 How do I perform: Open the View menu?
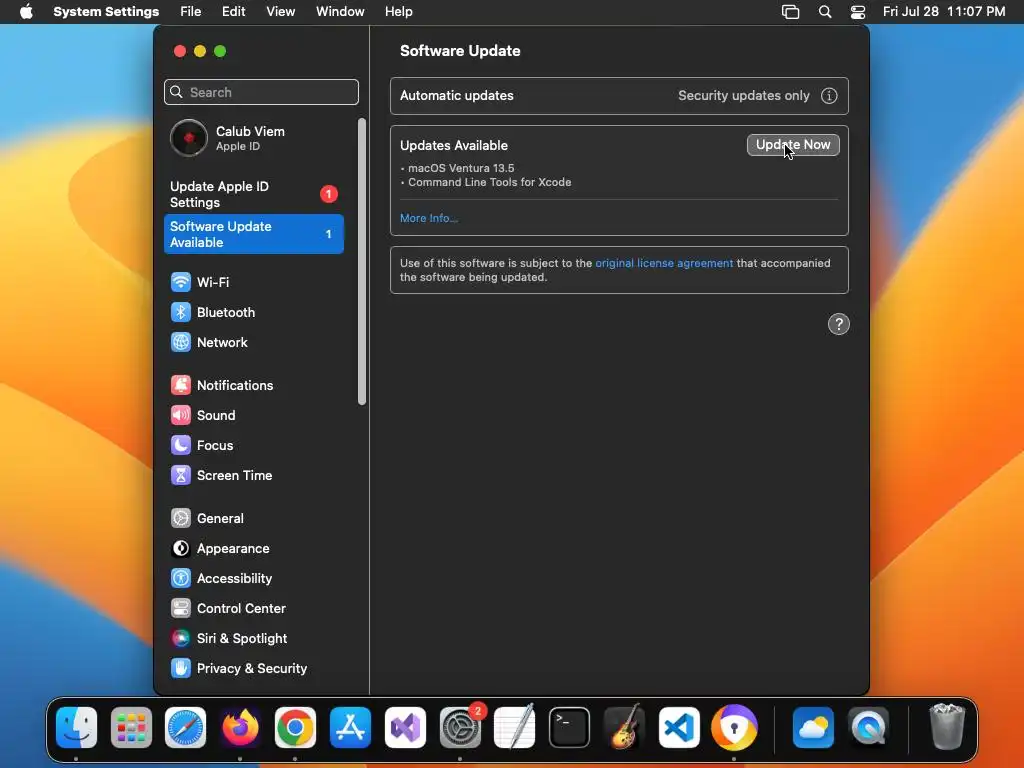click(x=280, y=12)
